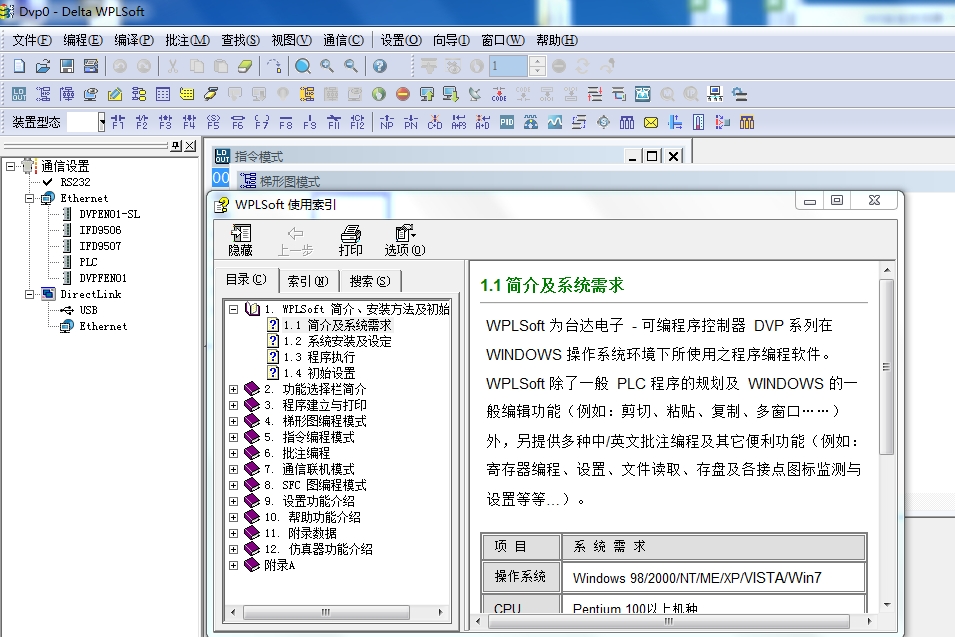Click the CODE compile icon with red arrow
Viewport: 955px width, 637px height.
(499, 94)
